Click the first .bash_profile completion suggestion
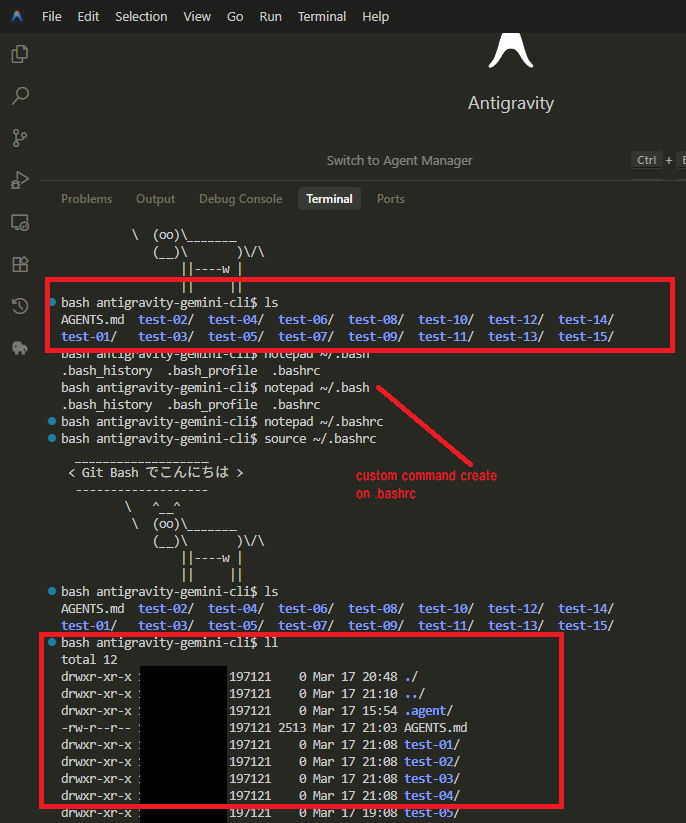Viewport: 686px width, 823px height. [x=212, y=371]
